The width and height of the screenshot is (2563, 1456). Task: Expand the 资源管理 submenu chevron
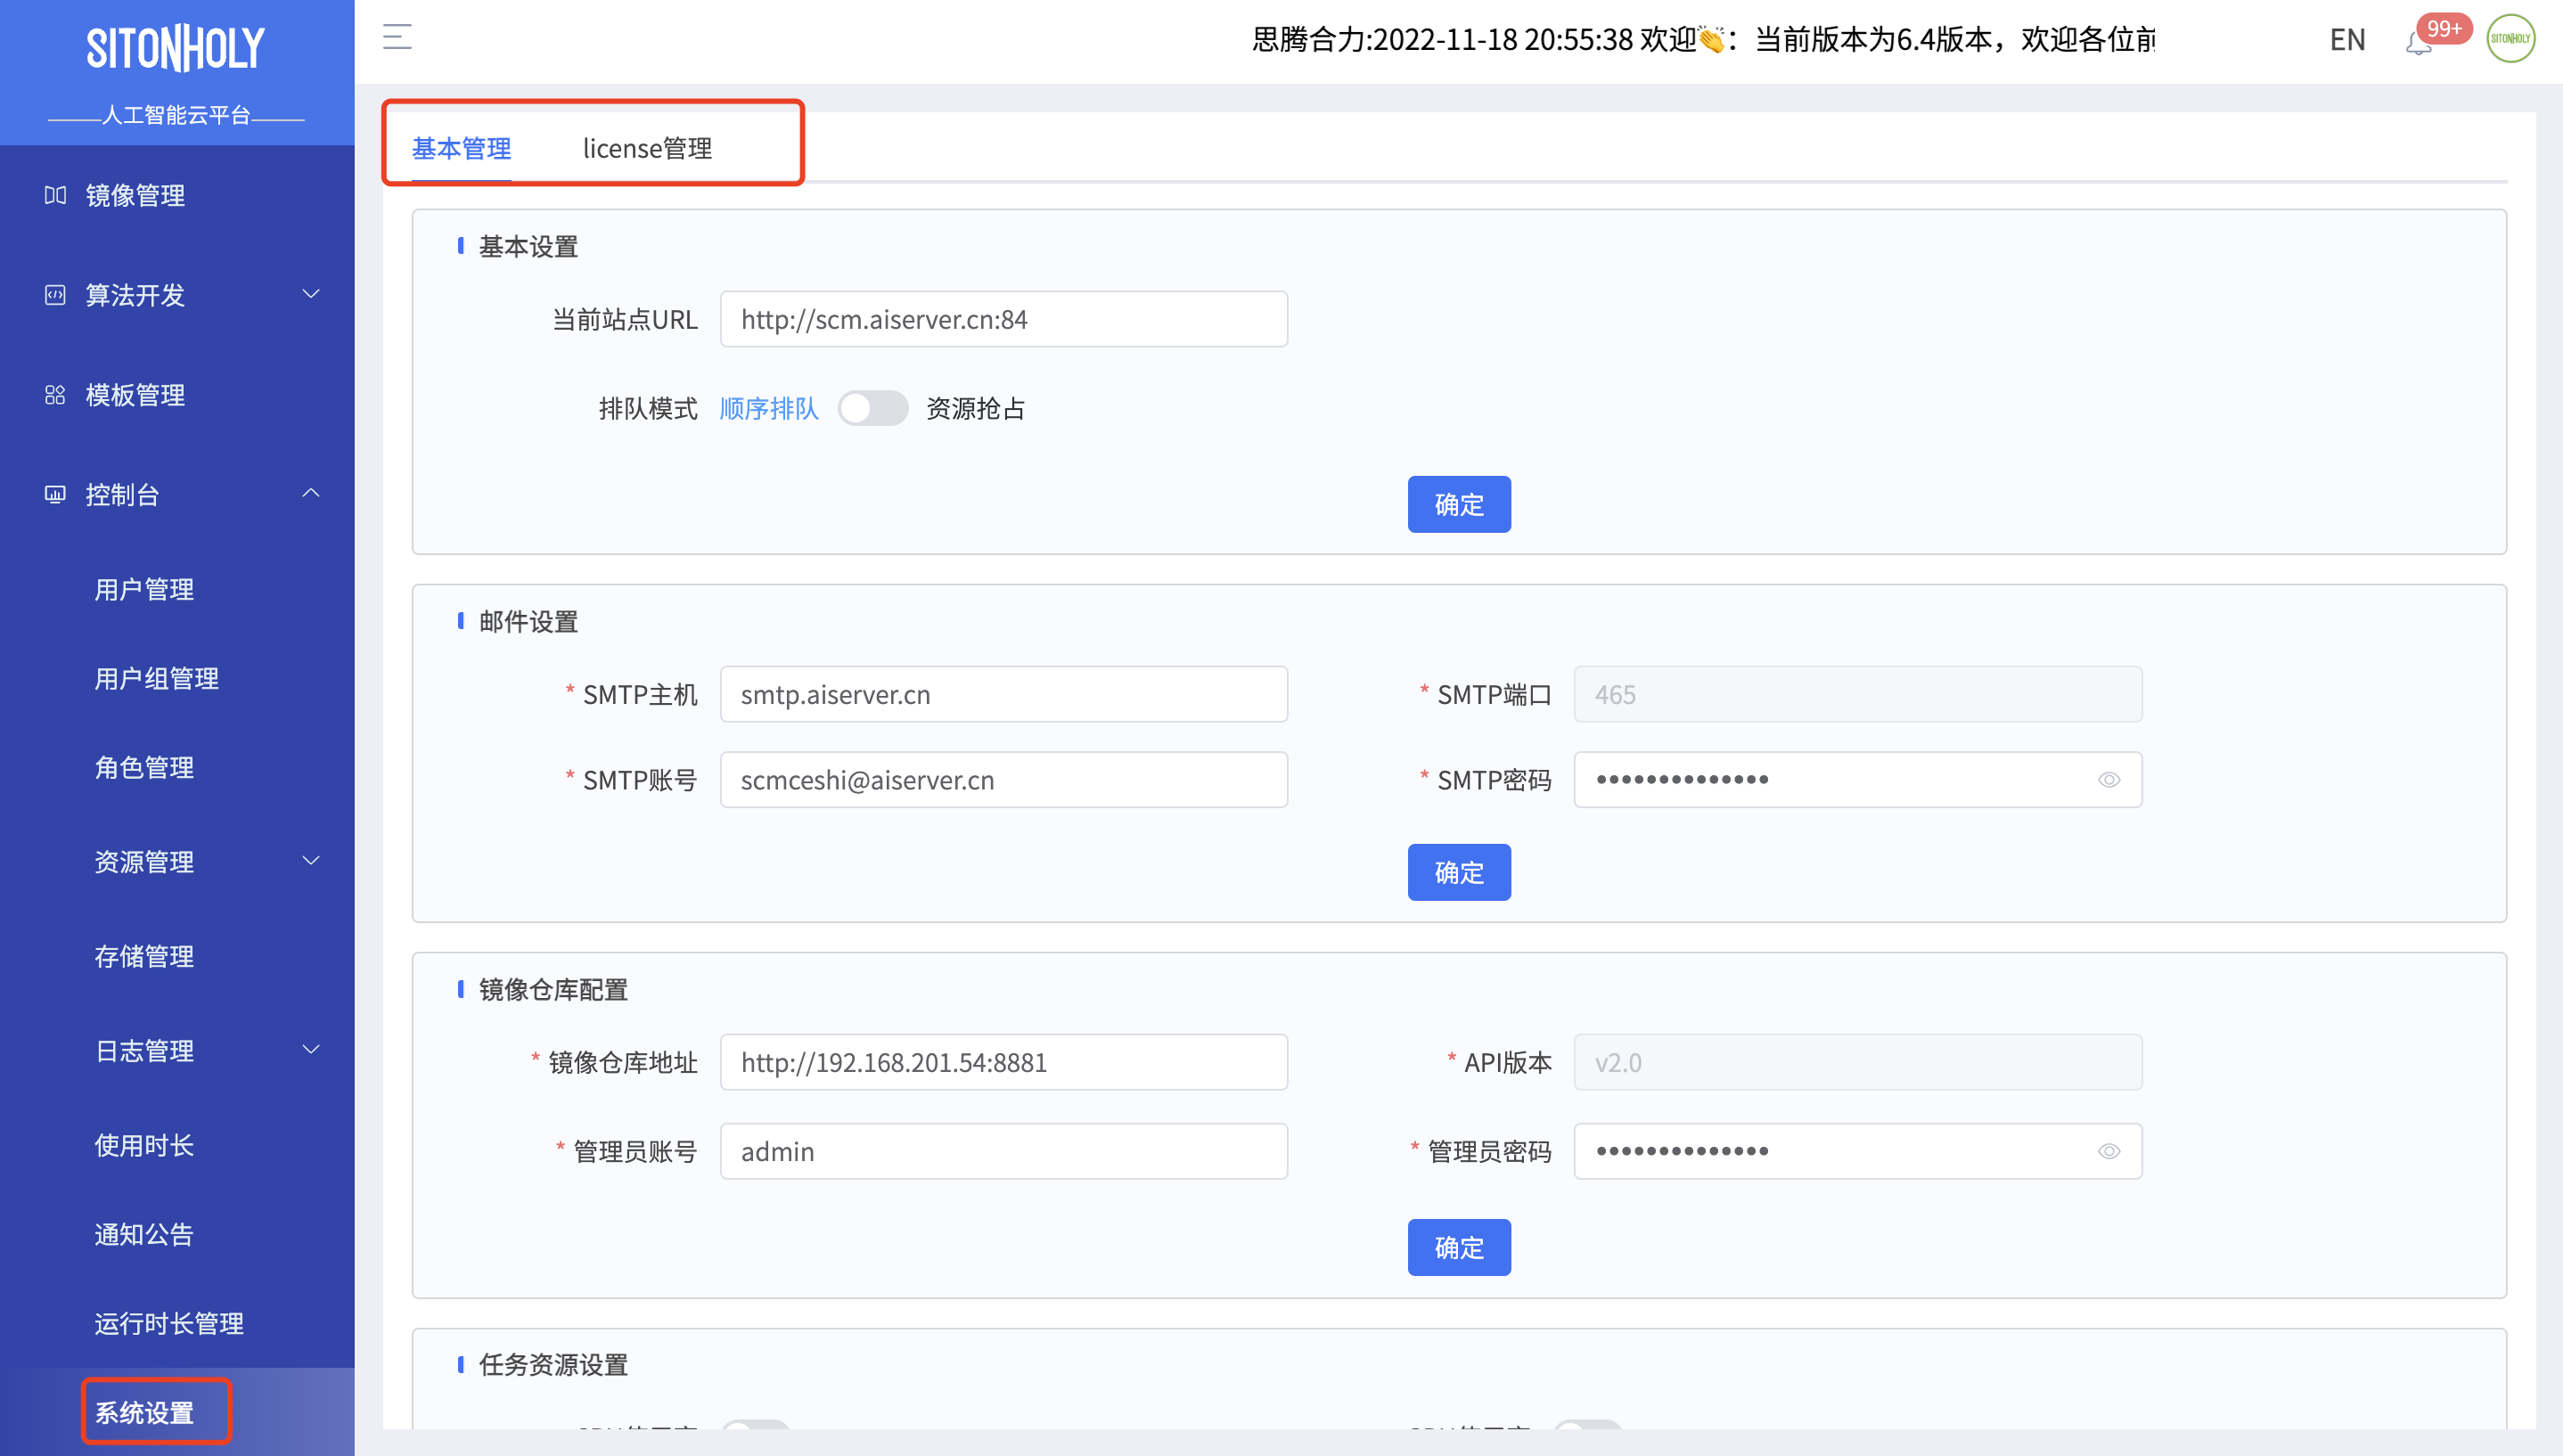(x=311, y=861)
